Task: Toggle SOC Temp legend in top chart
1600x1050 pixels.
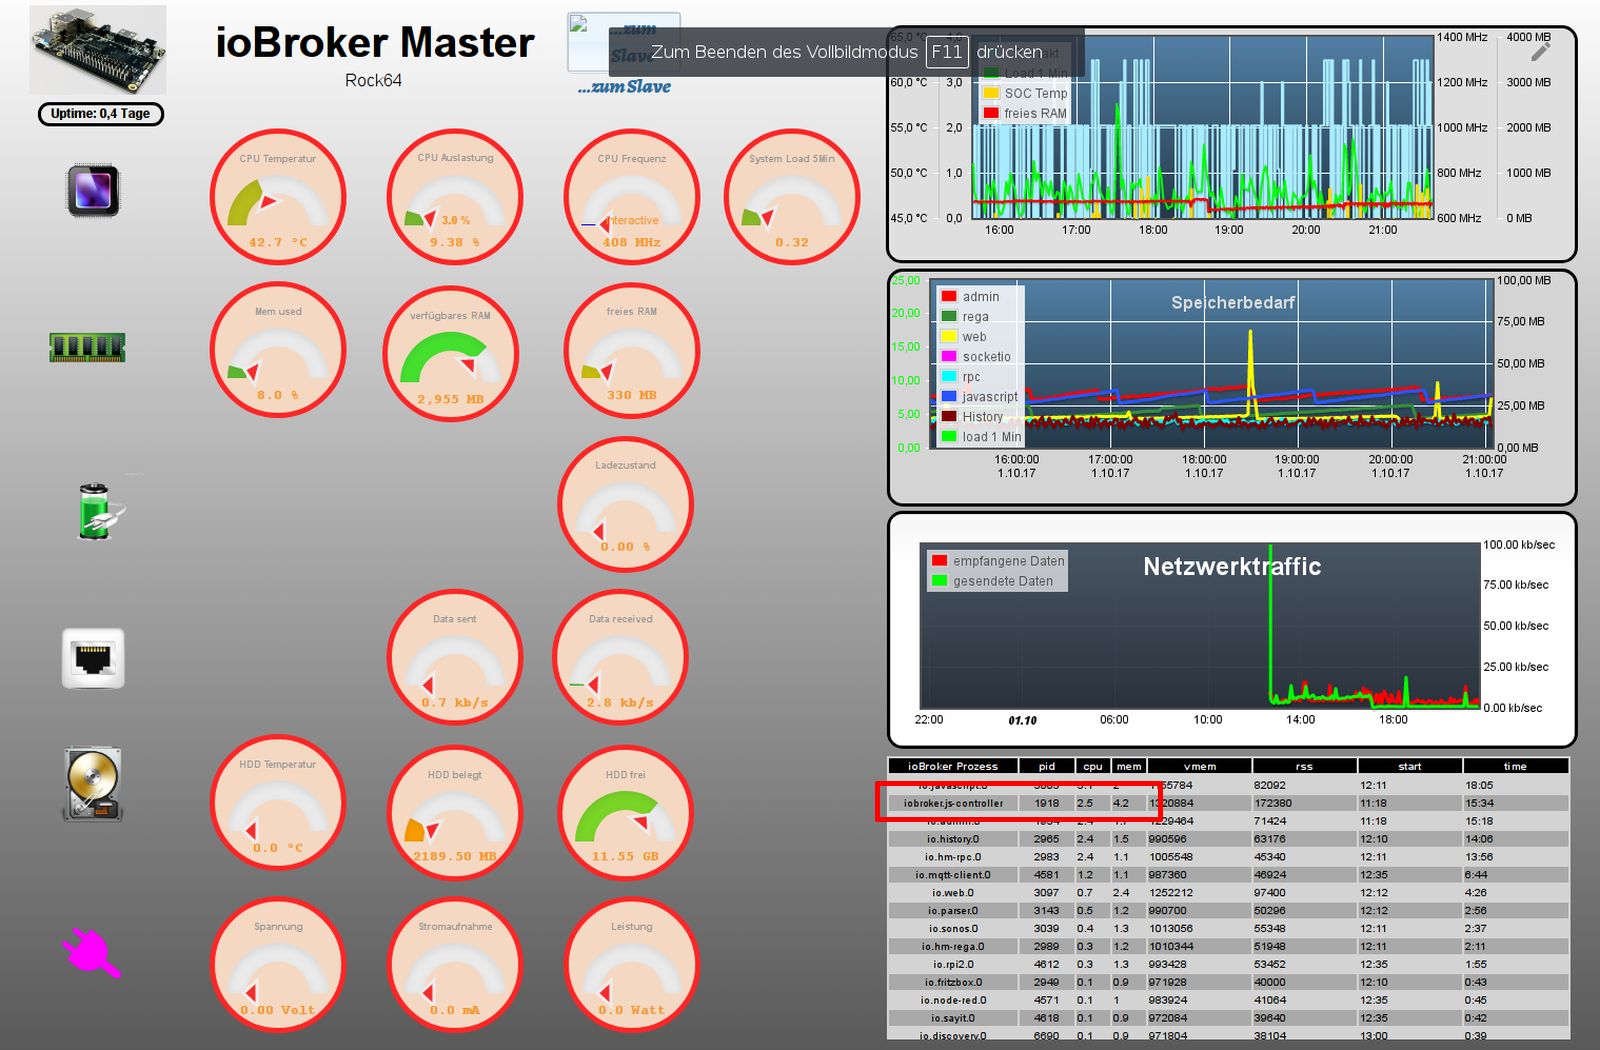Action: tap(1025, 93)
